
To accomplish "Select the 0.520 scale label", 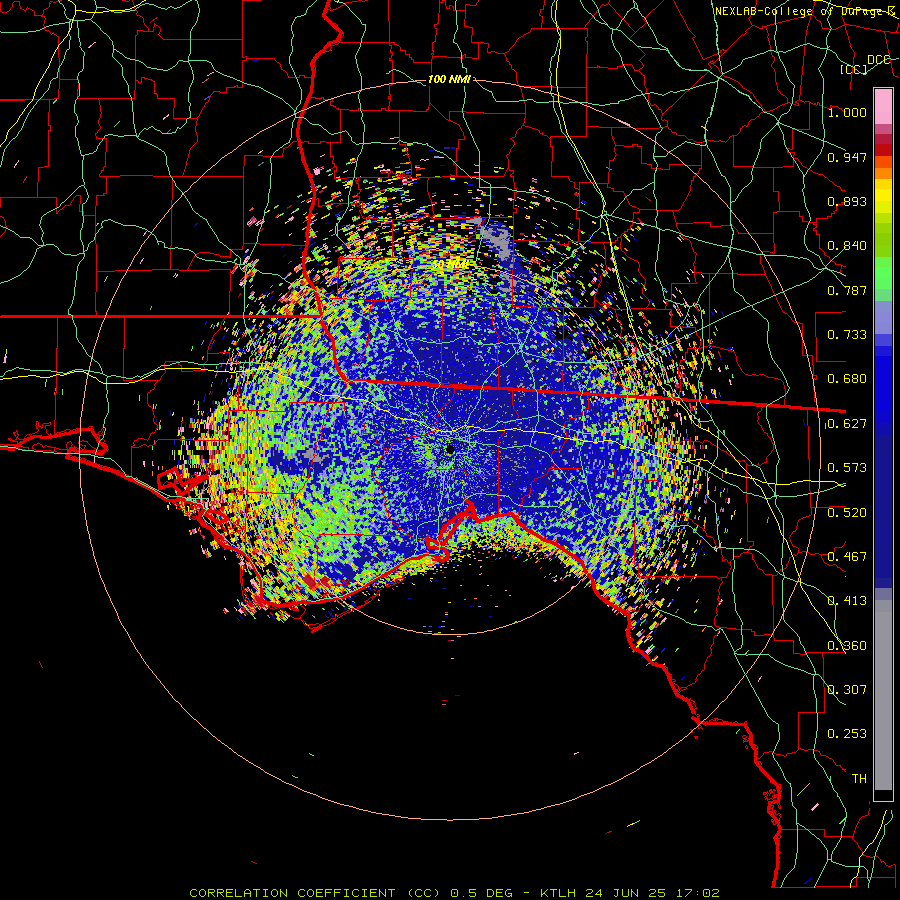I will 847,513.
